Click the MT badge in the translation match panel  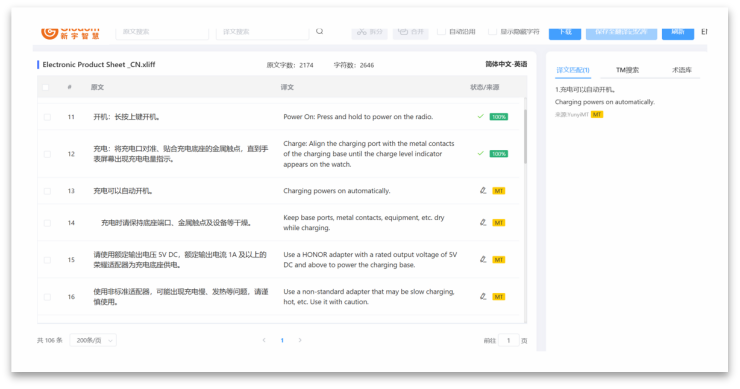[x=597, y=115]
